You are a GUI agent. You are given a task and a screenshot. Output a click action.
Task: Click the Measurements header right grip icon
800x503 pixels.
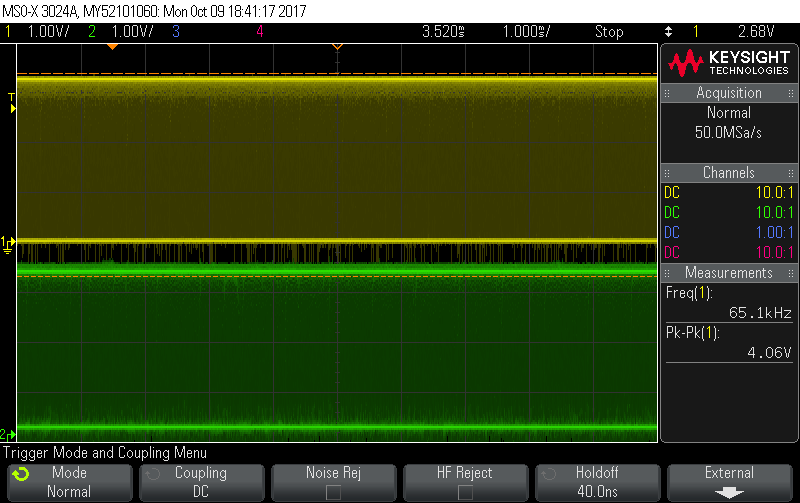791,273
